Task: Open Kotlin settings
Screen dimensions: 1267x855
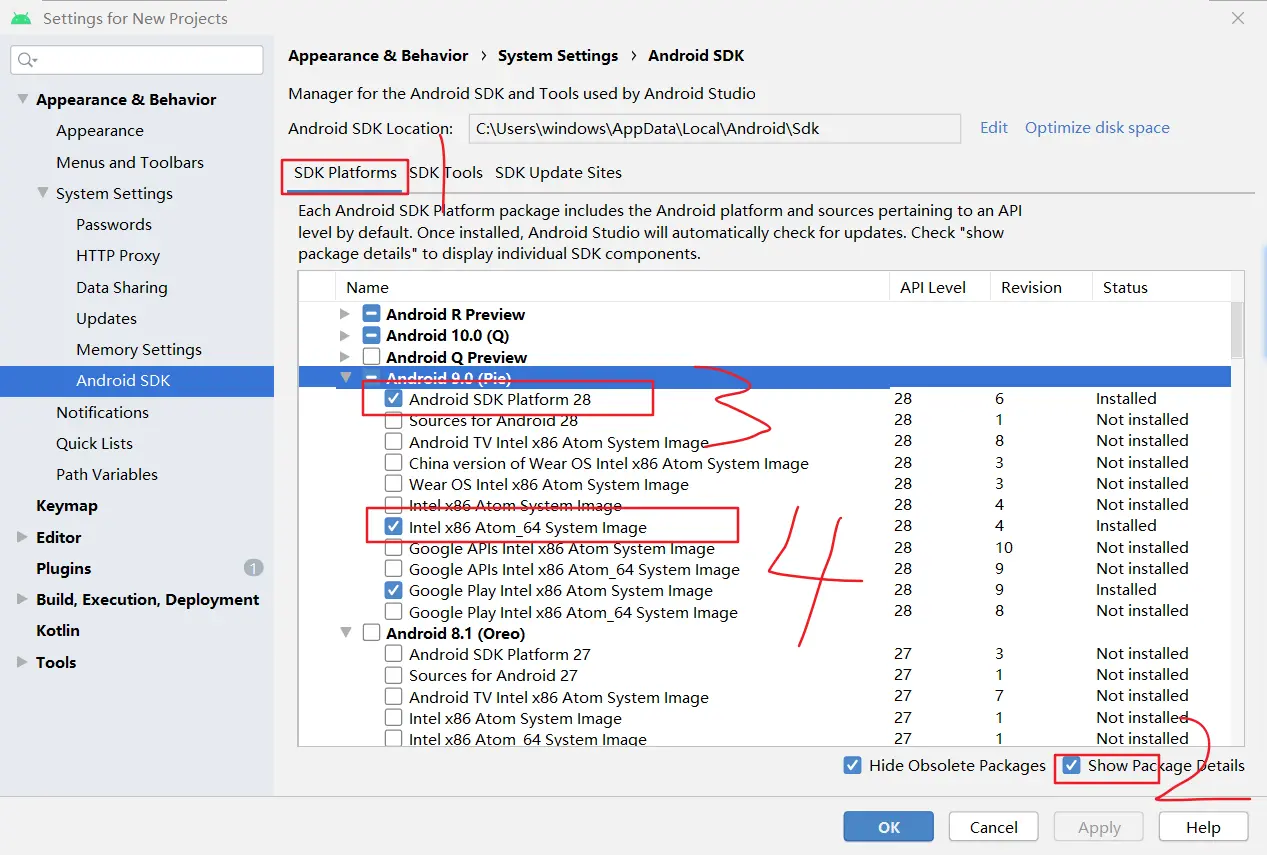Action: [58, 631]
